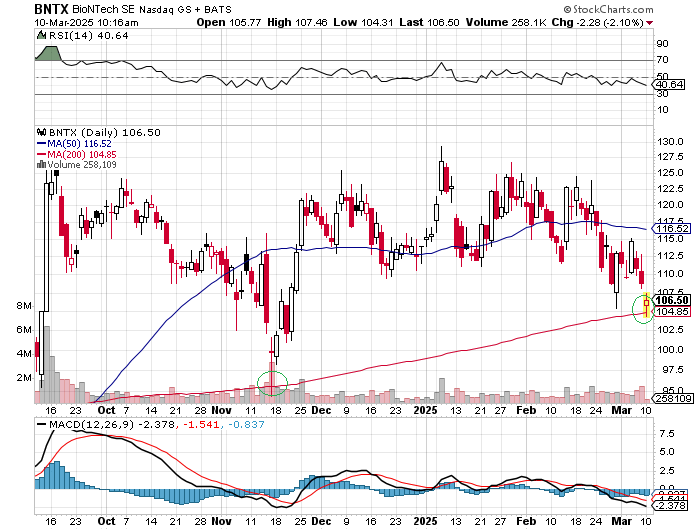Click the 7.5 level on MACD axis
This screenshot has height=530, width=700.
click(666, 434)
